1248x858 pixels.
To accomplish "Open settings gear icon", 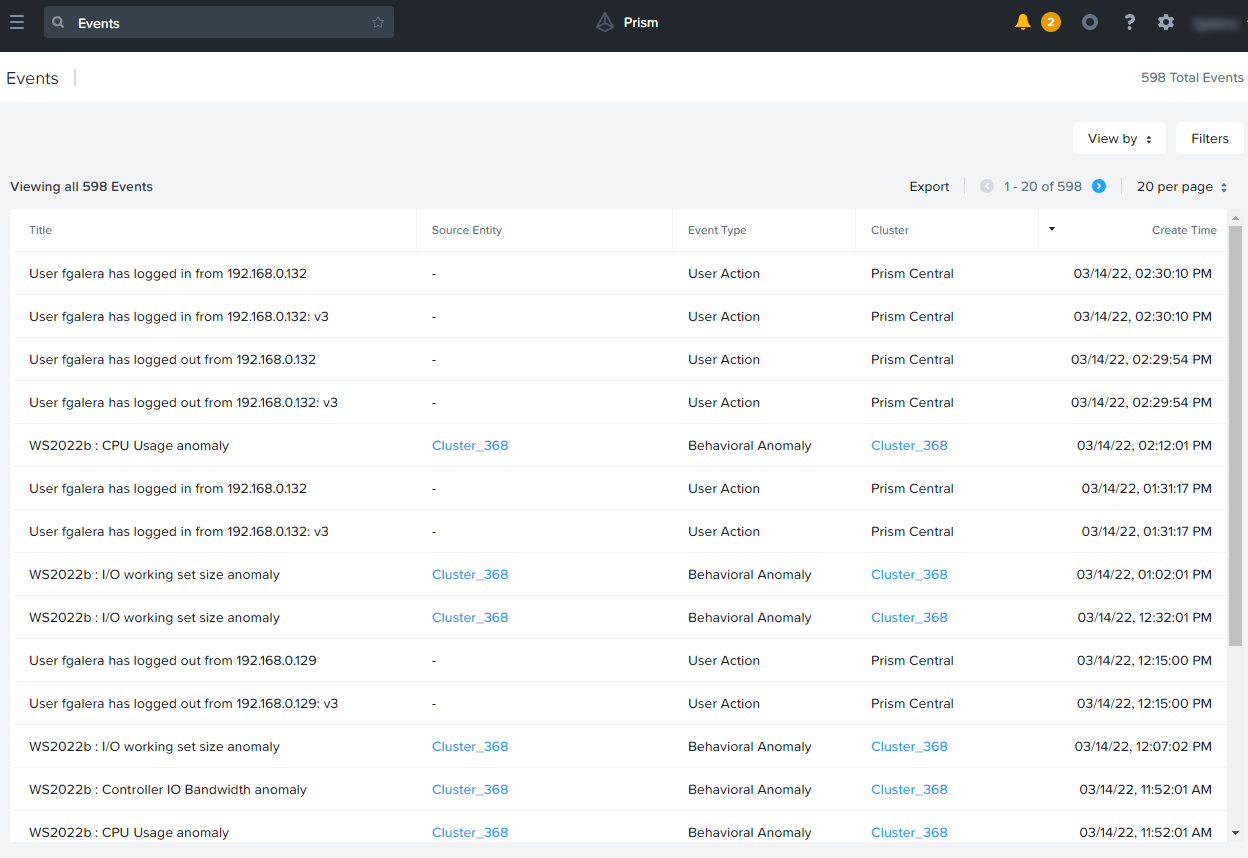I will (x=1166, y=22).
